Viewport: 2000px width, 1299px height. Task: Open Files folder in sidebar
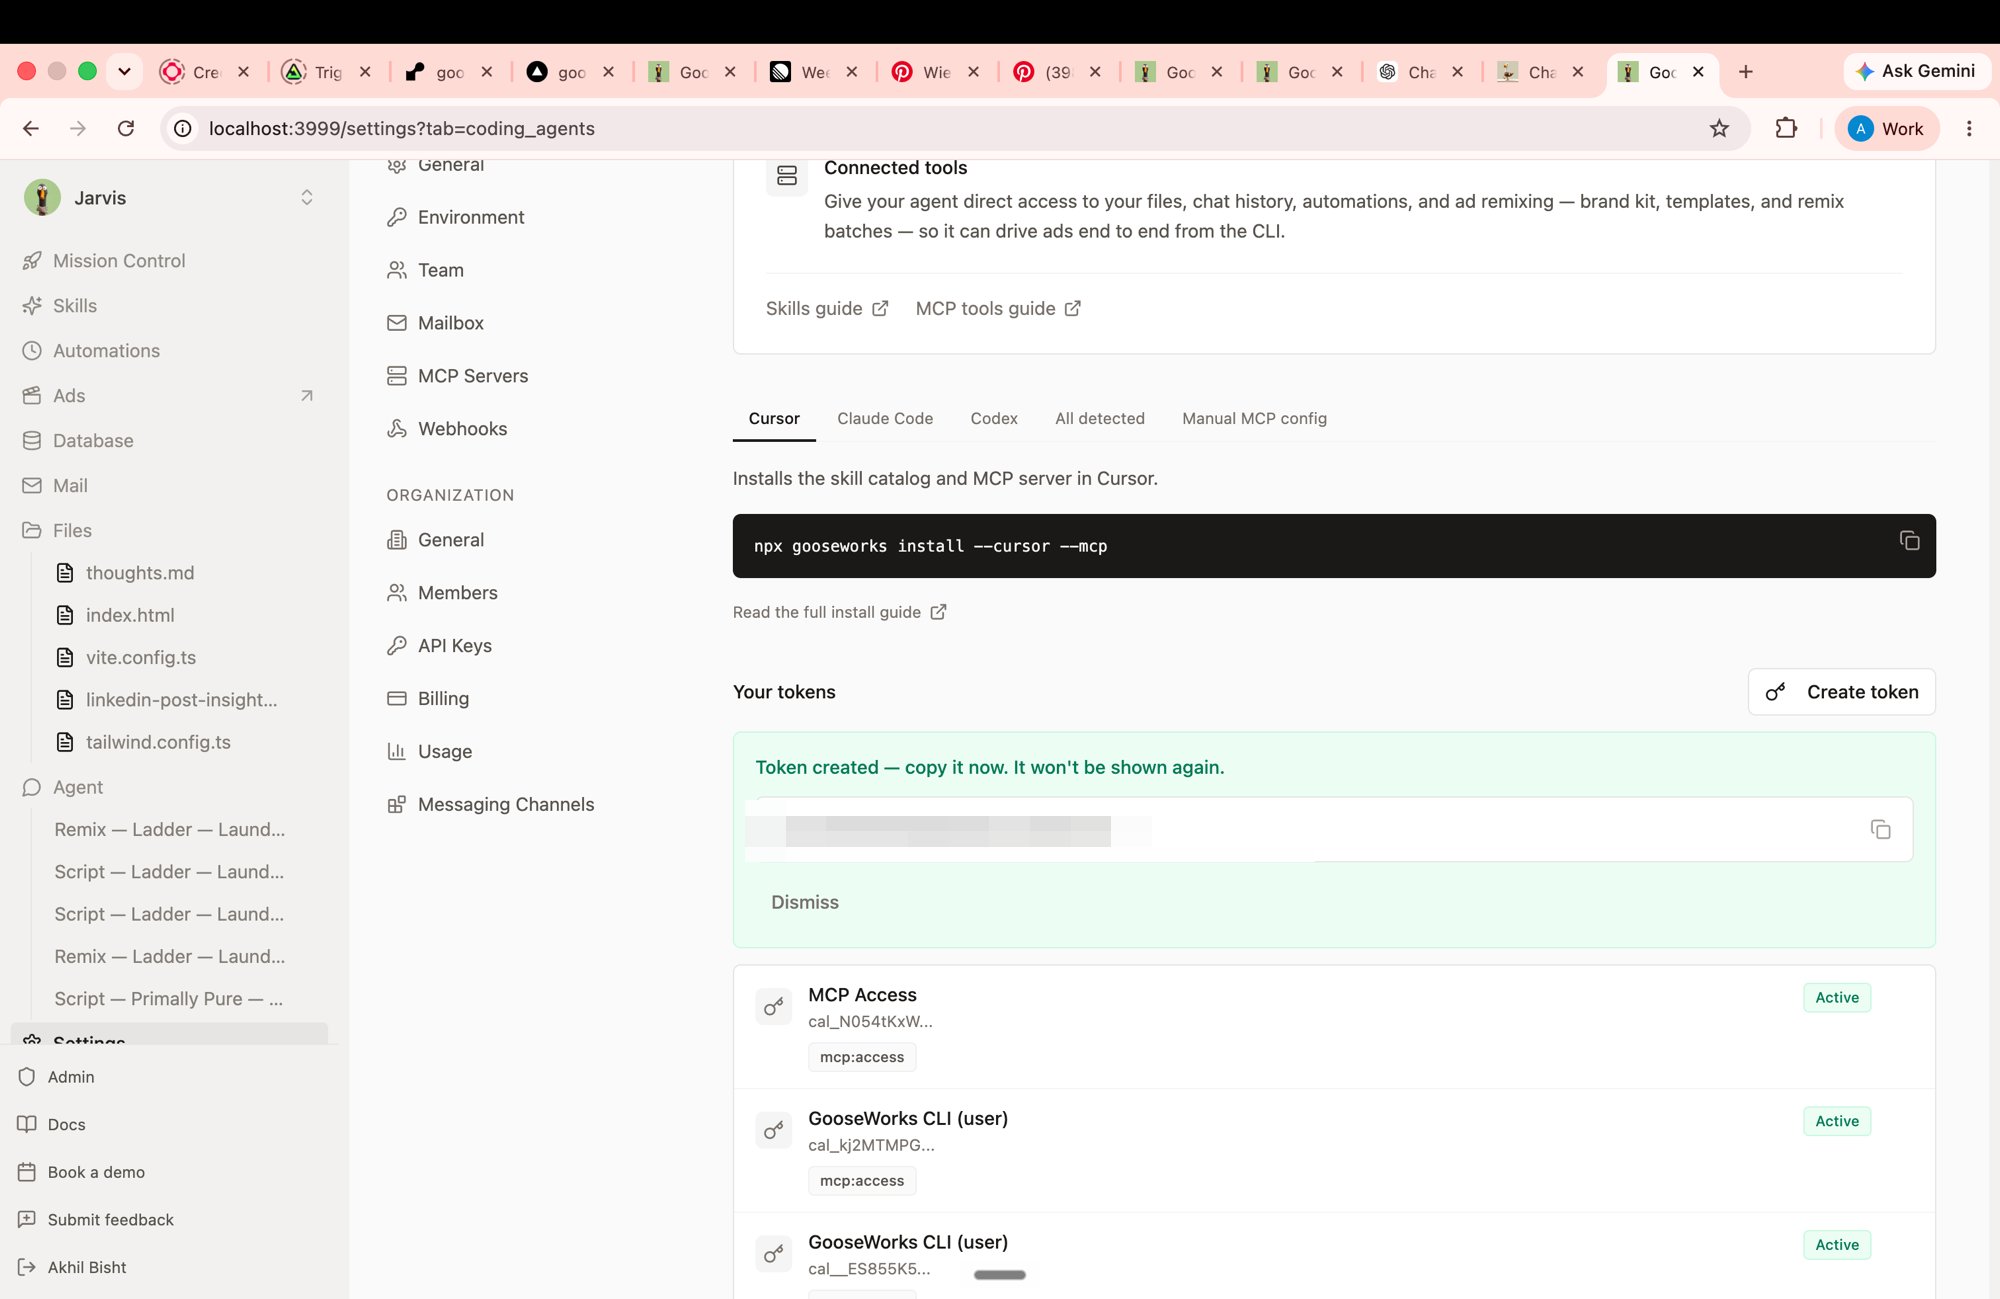72,530
